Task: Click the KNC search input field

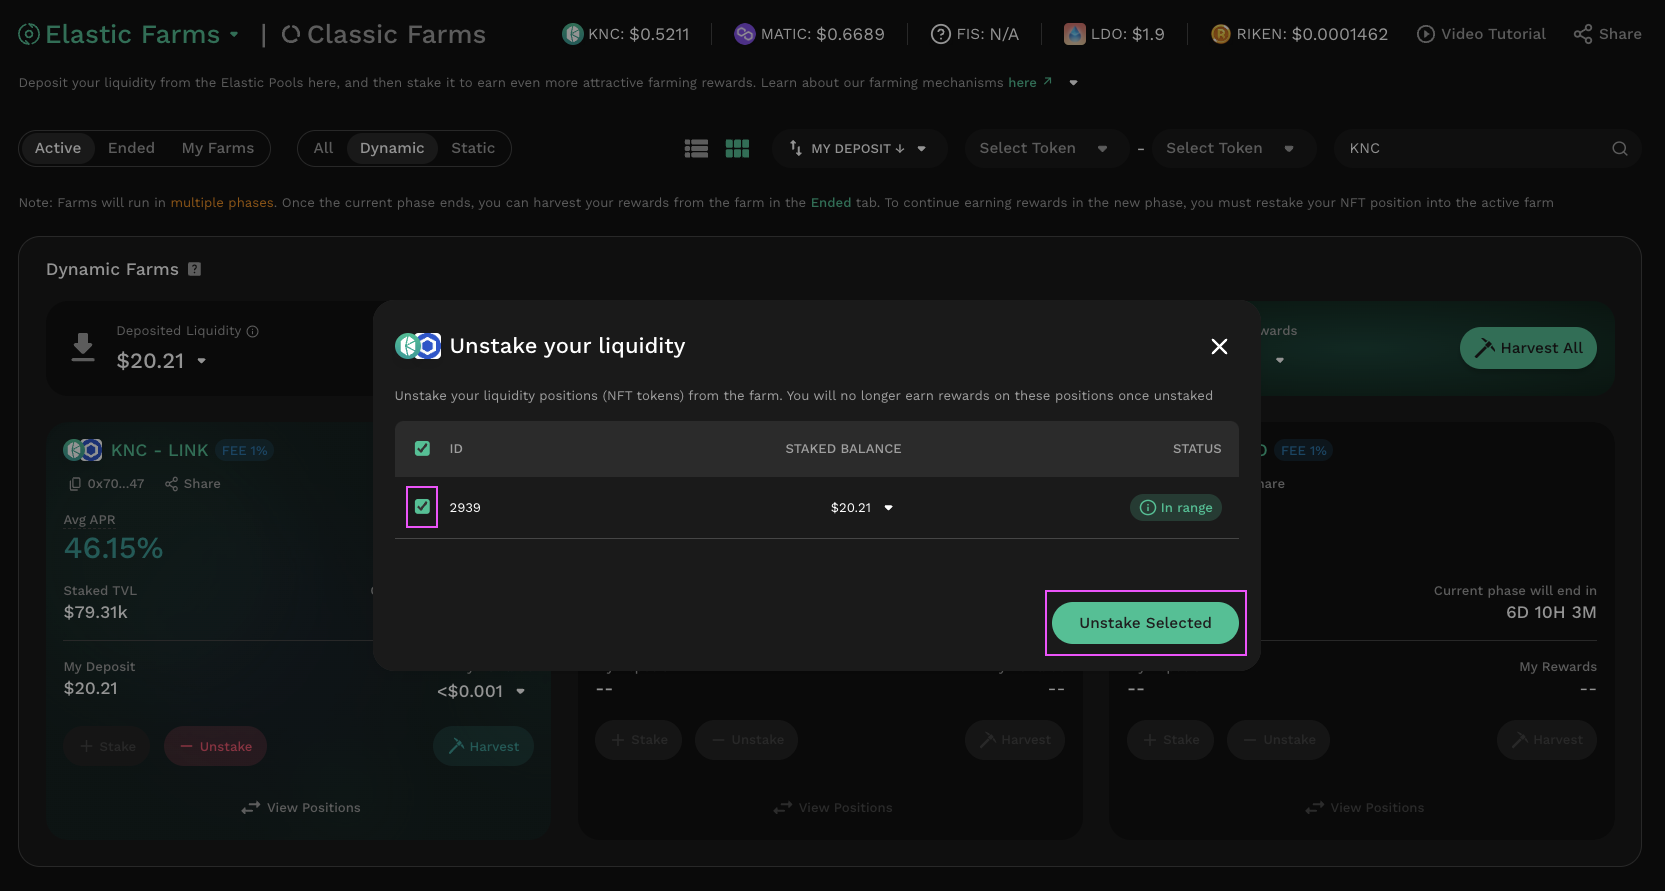Action: tap(1470, 148)
